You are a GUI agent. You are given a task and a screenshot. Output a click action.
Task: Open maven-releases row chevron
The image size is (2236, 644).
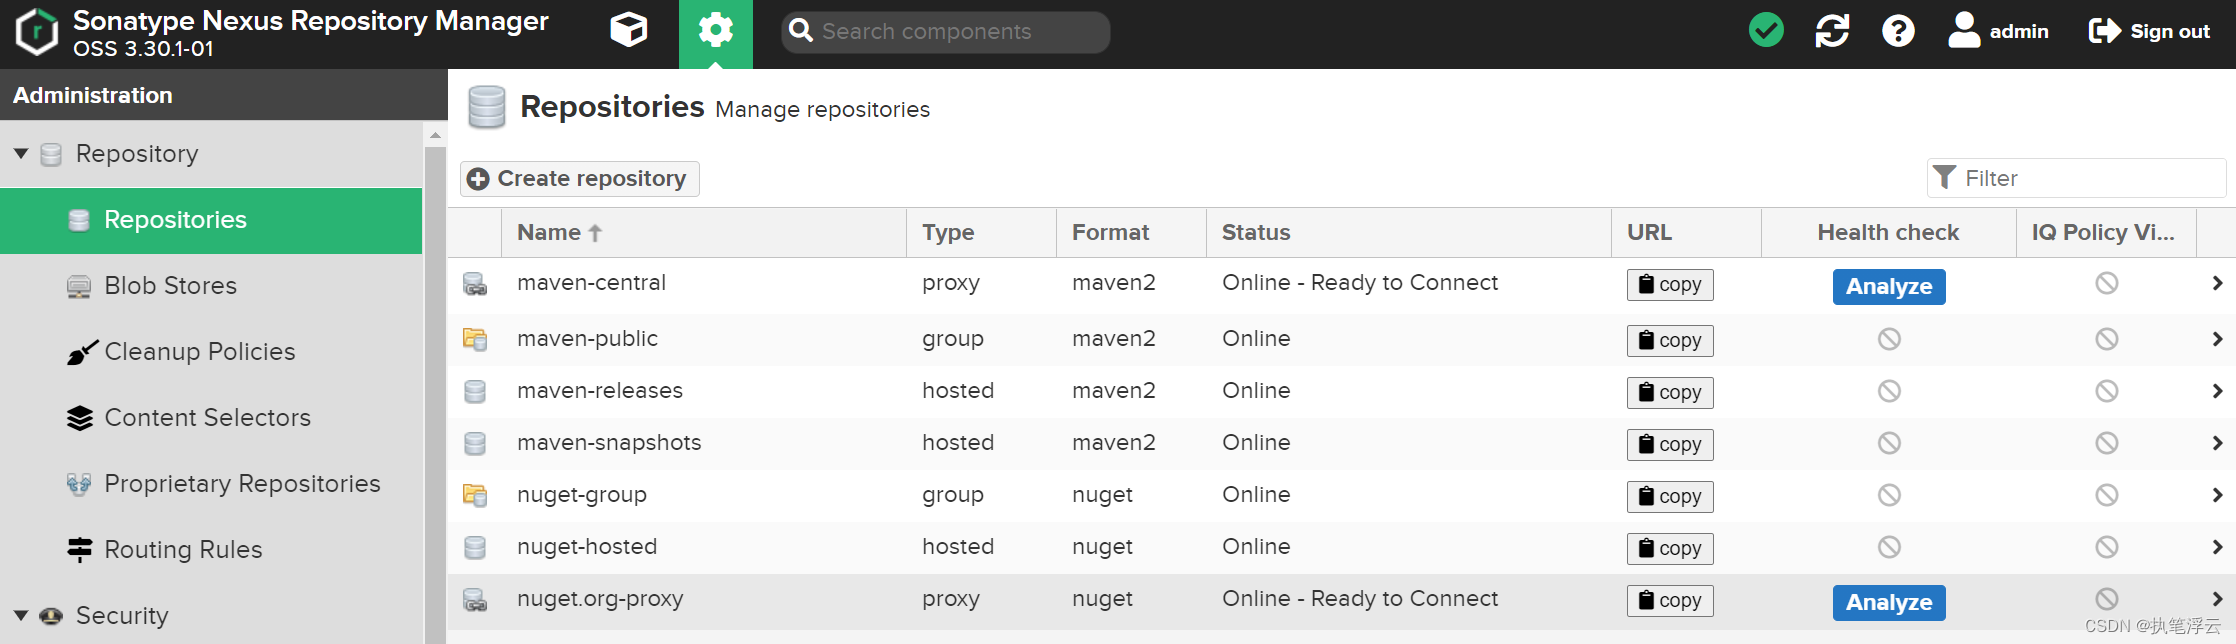pyautogui.click(x=2217, y=392)
